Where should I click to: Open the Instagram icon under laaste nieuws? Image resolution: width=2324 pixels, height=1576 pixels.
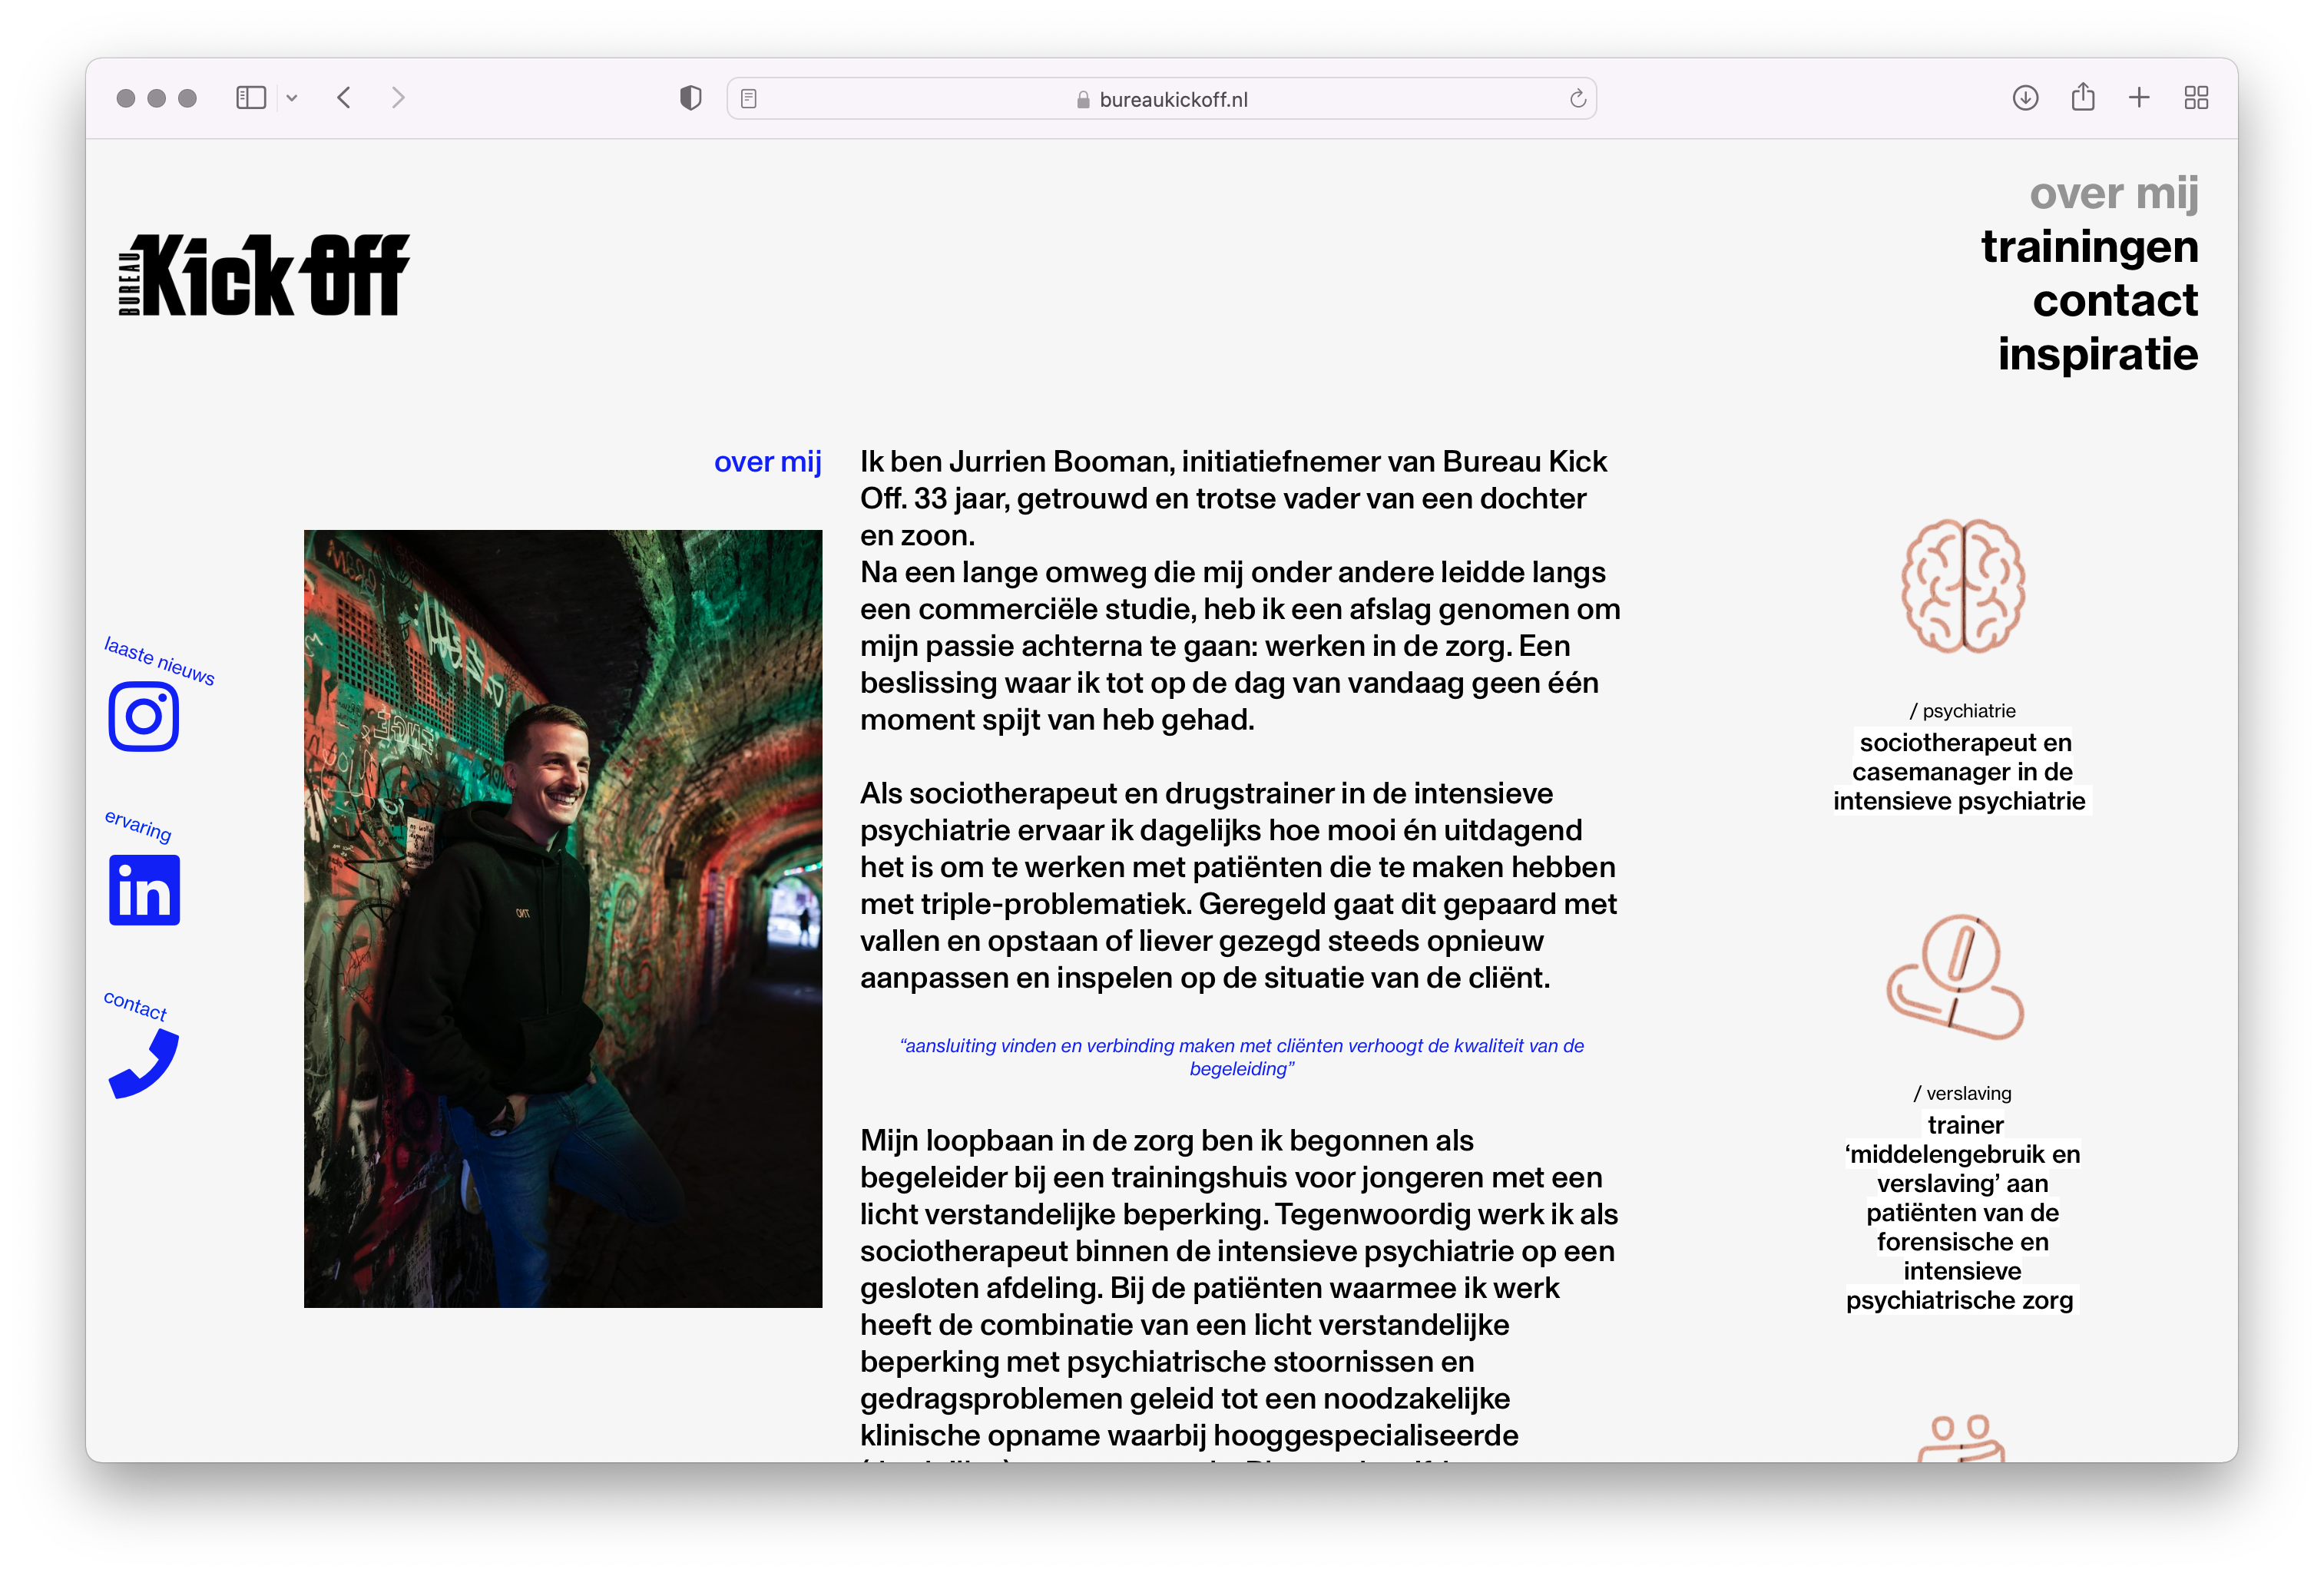pyautogui.click(x=143, y=716)
